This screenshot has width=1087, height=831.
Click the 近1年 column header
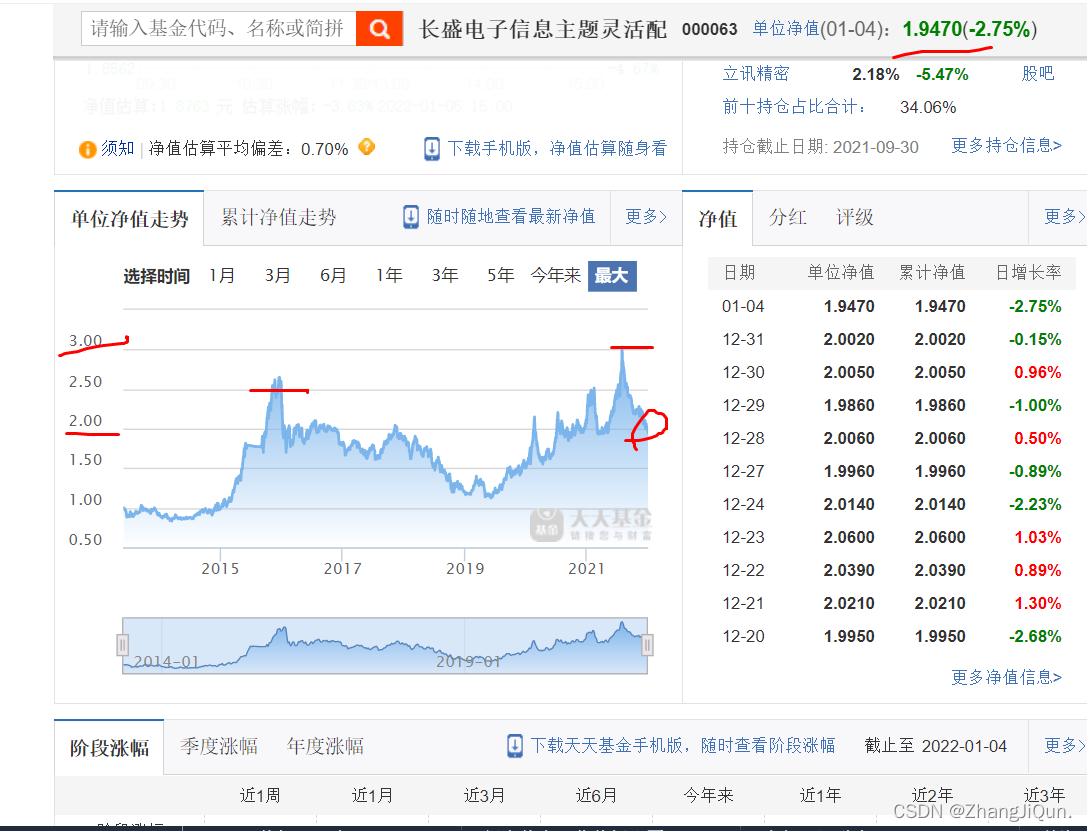pyautogui.click(x=820, y=795)
